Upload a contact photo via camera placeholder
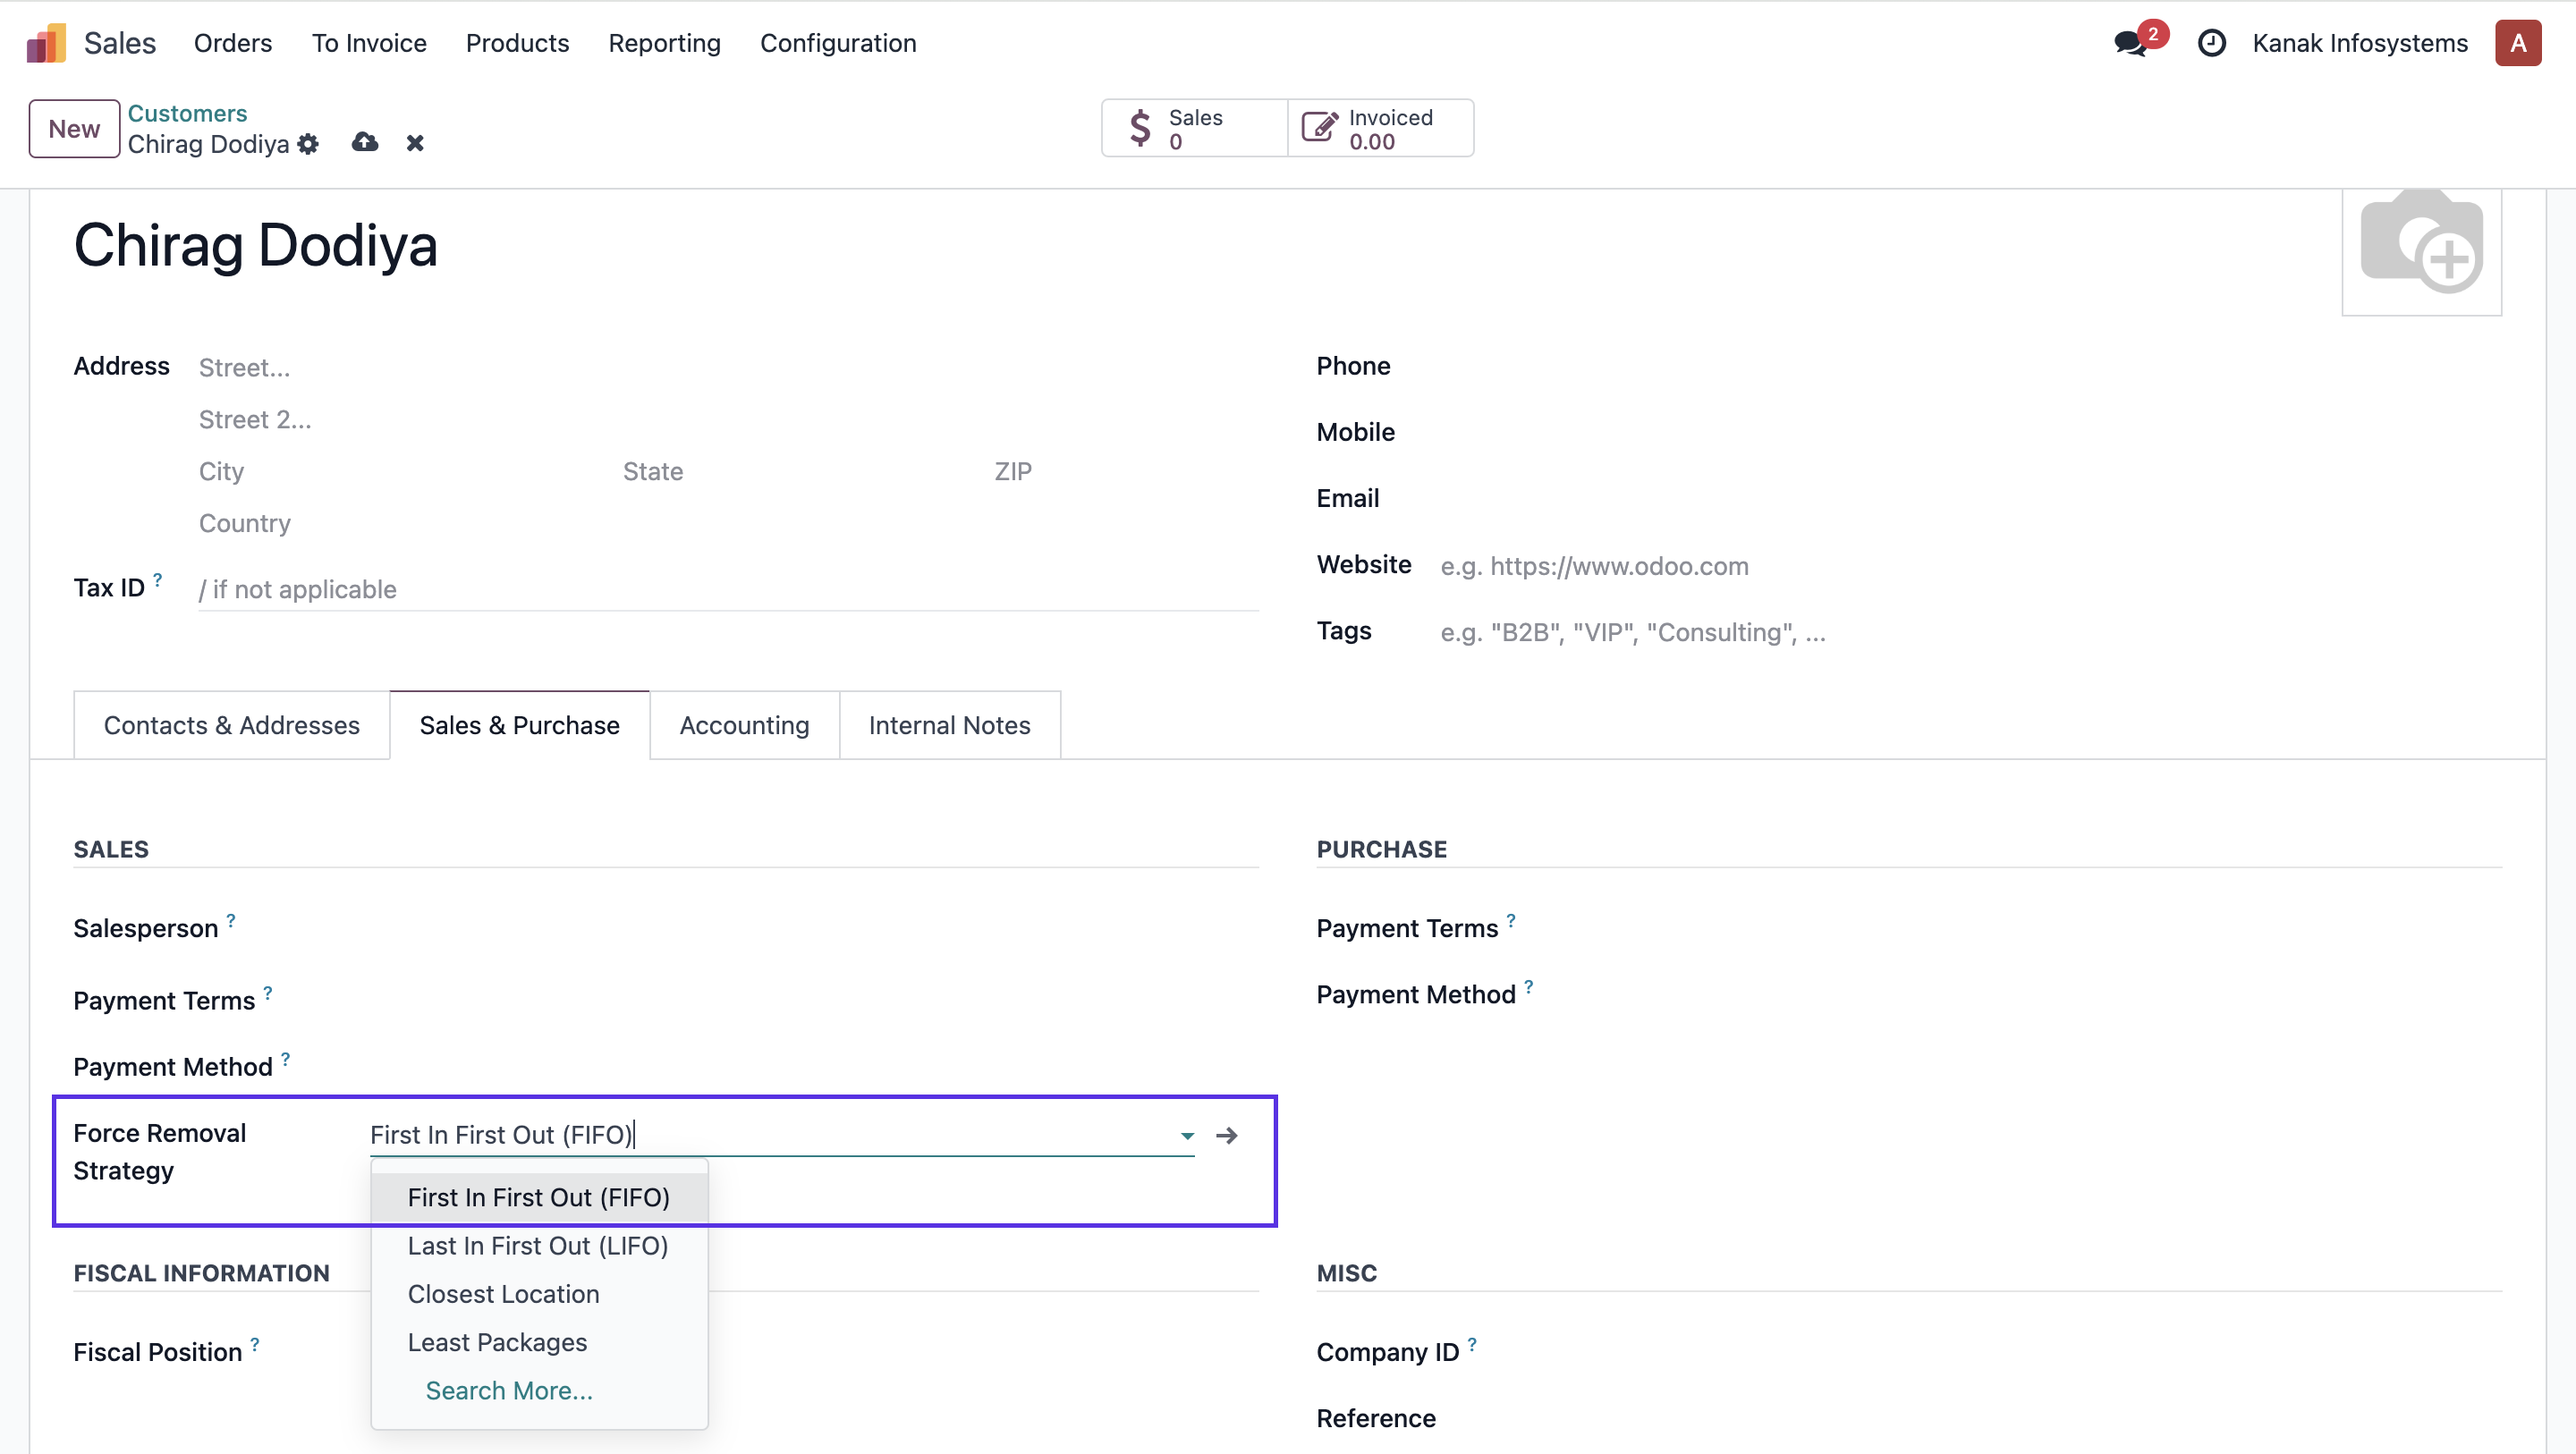 pos(2421,252)
